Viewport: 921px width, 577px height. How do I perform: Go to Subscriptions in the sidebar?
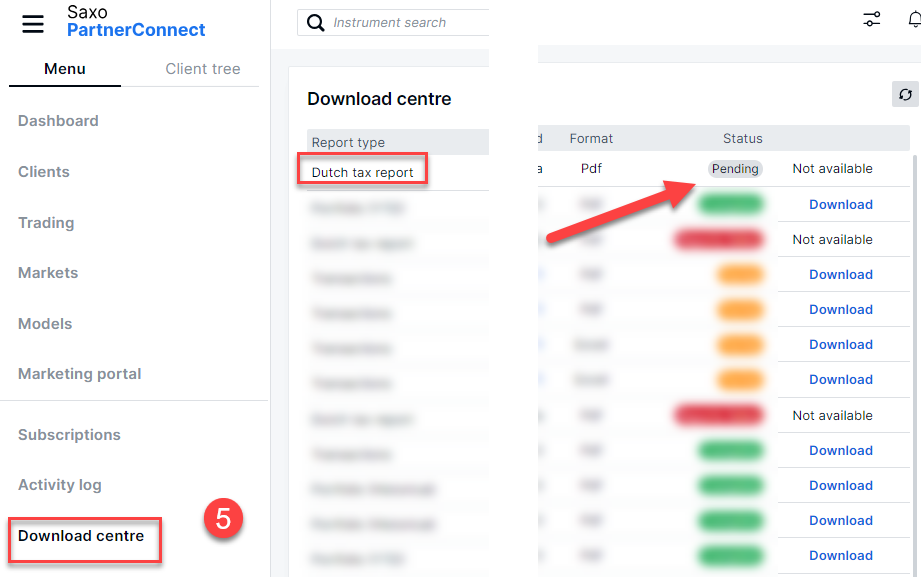click(69, 435)
